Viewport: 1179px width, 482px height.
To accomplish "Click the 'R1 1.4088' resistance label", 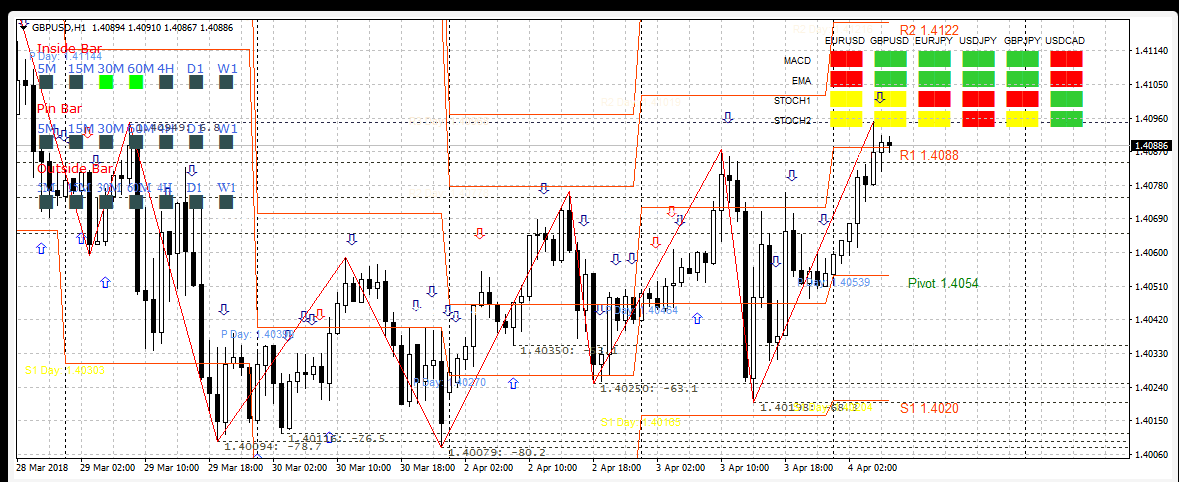I will click(x=929, y=155).
